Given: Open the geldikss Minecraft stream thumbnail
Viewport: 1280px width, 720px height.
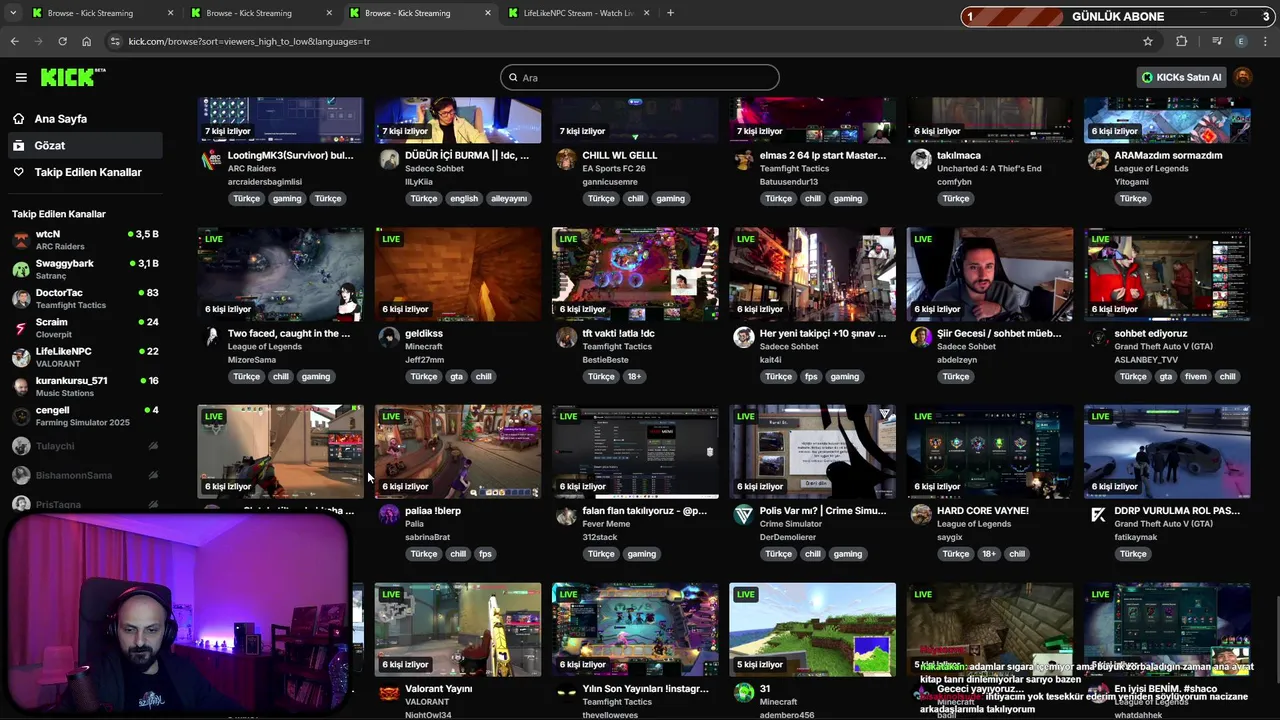Looking at the screenshot, I should pyautogui.click(x=458, y=274).
